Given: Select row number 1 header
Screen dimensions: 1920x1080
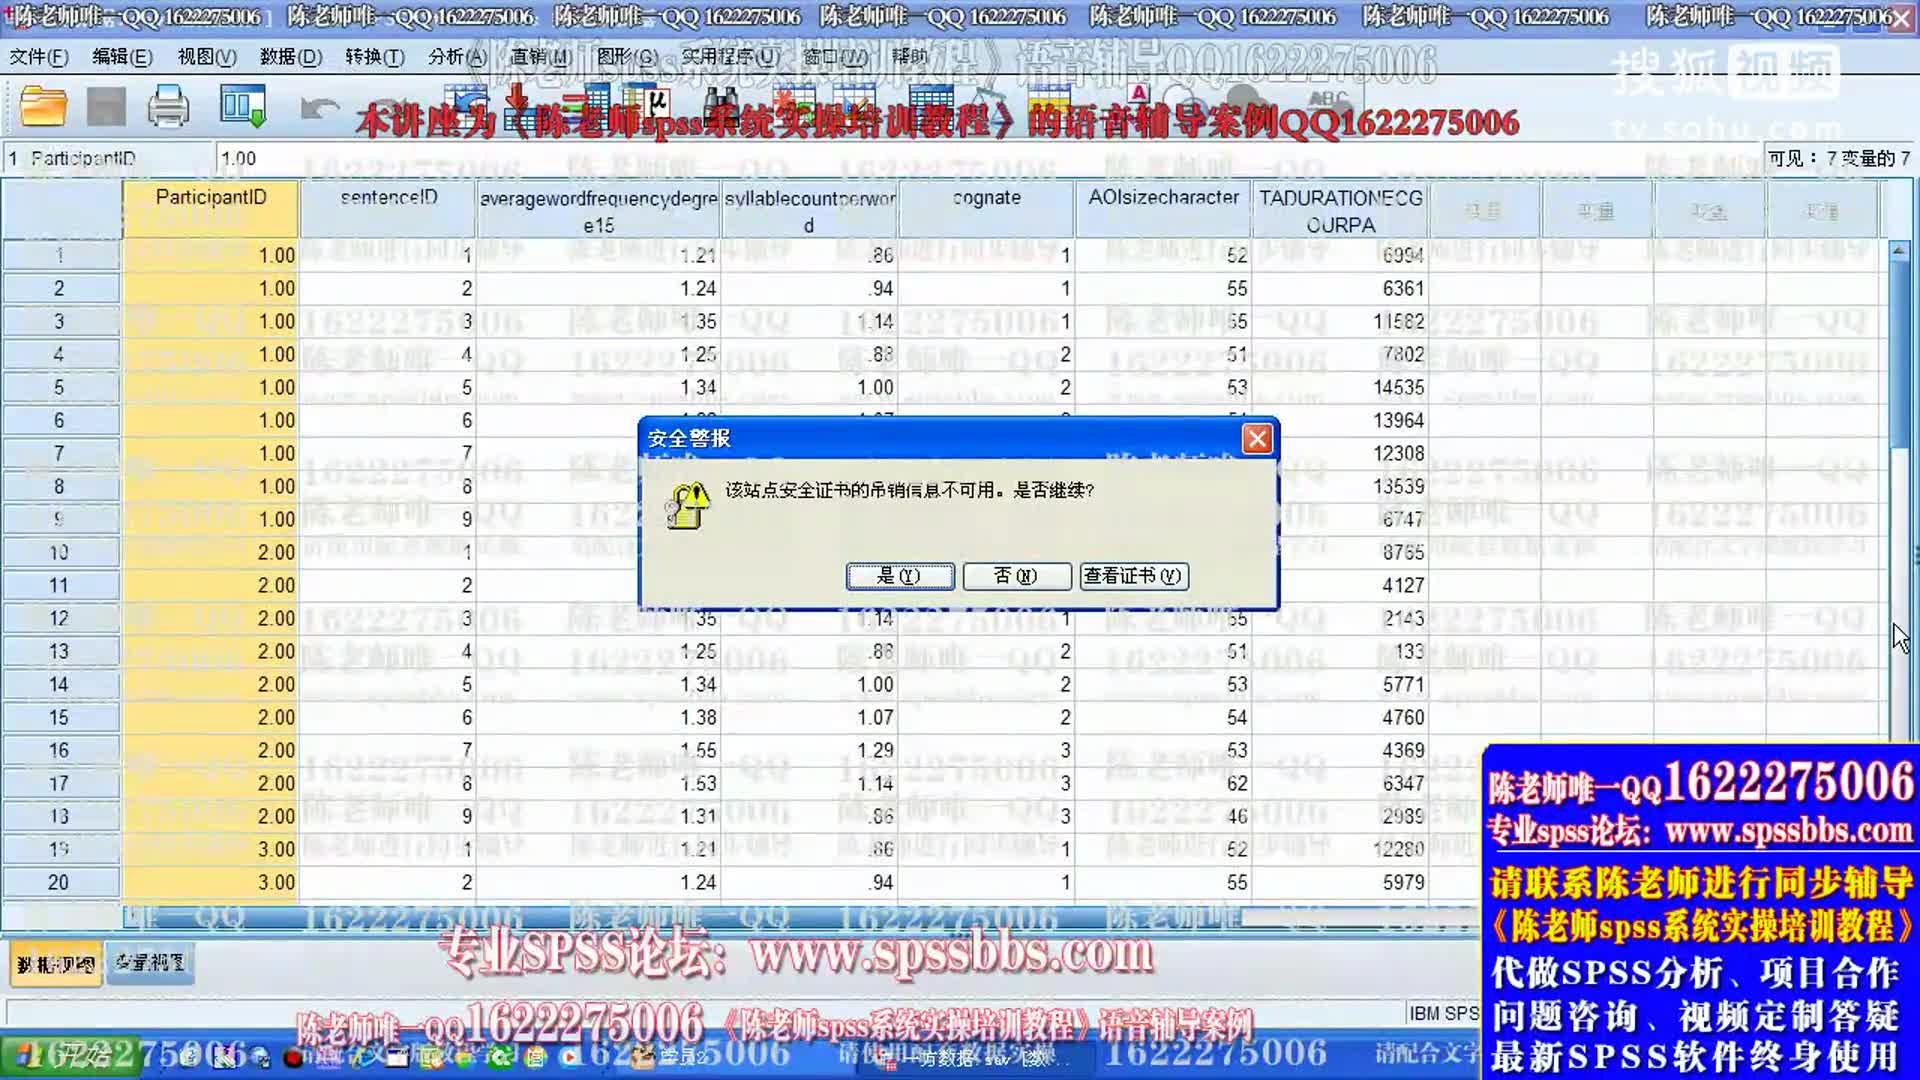Looking at the screenshot, I should pyautogui.click(x=60, y=255).
